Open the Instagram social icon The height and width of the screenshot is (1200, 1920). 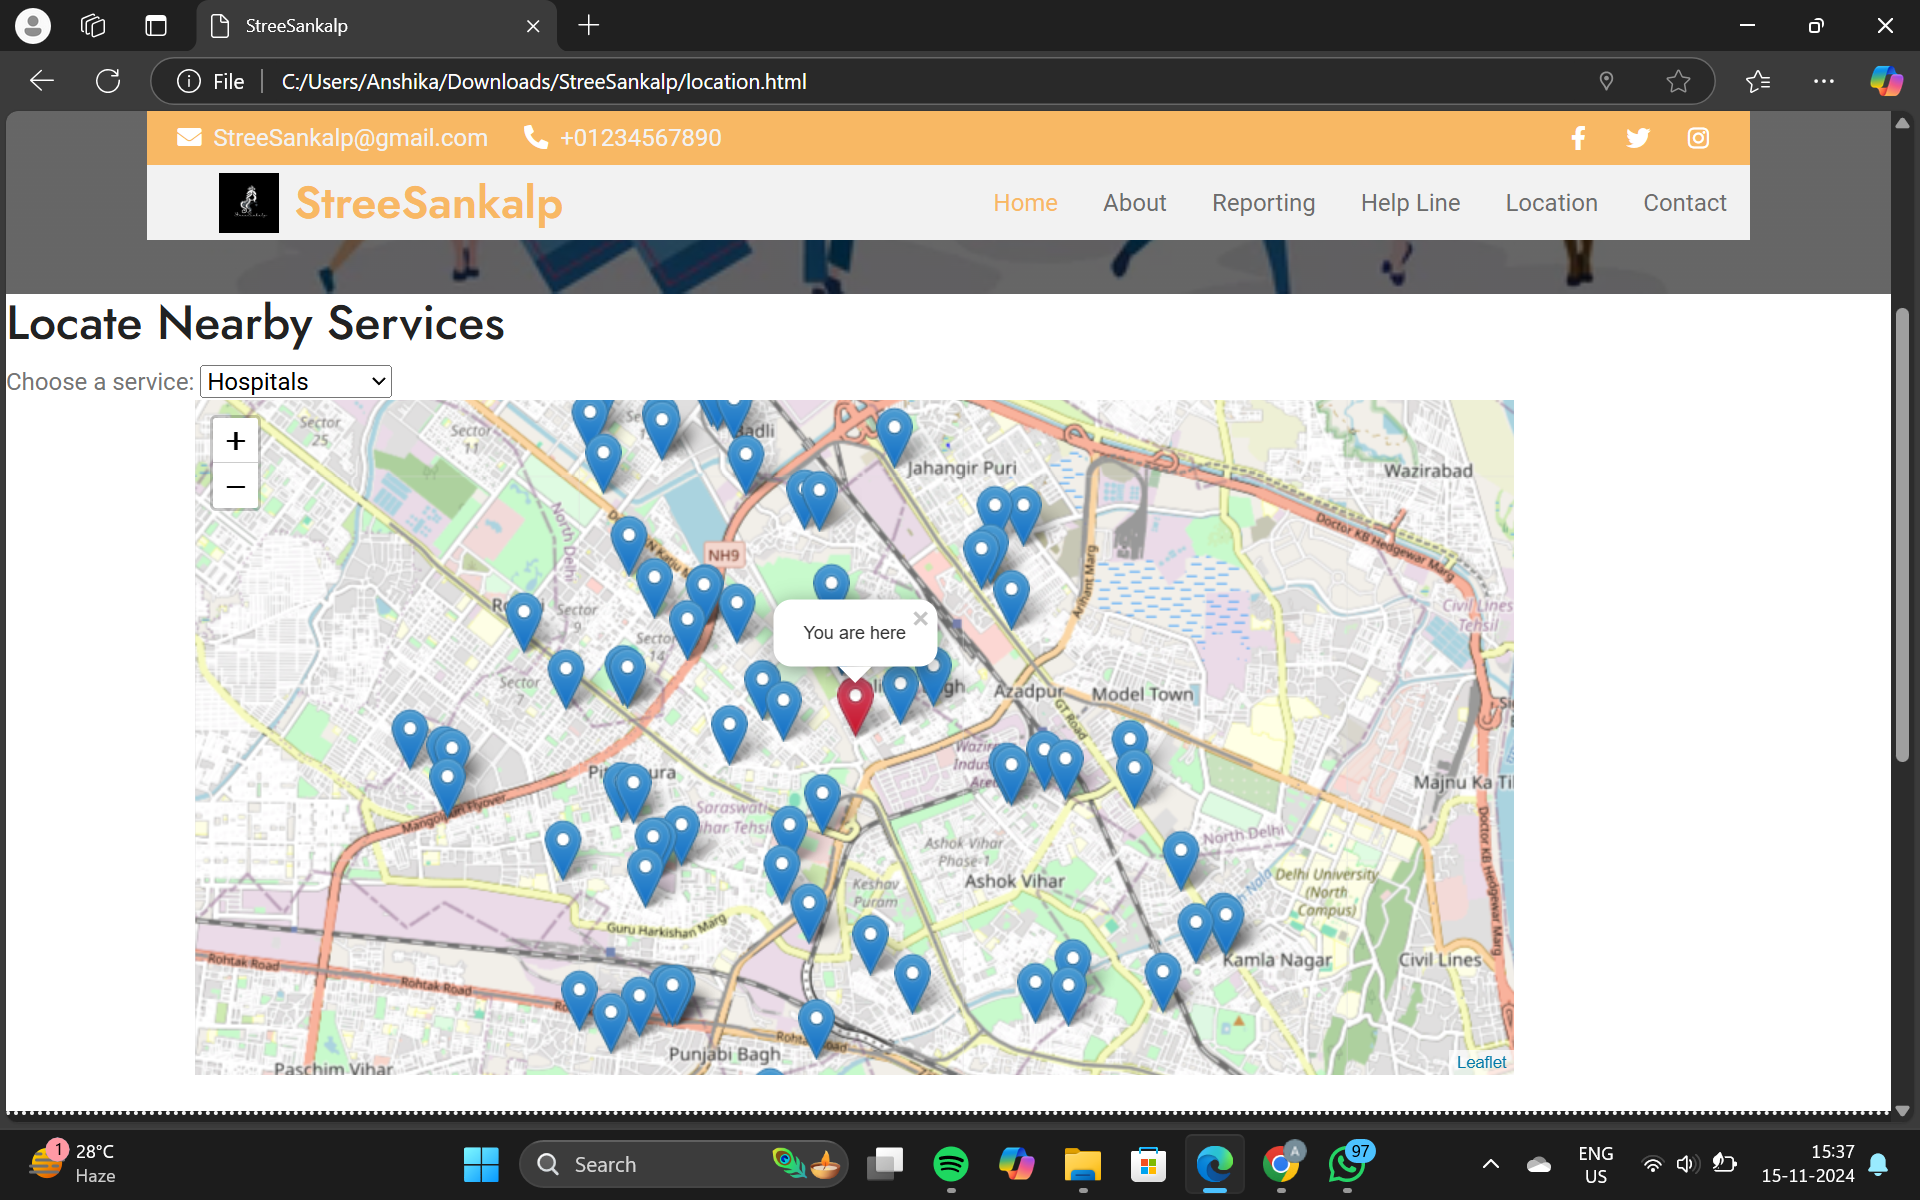pos(1698,138)
